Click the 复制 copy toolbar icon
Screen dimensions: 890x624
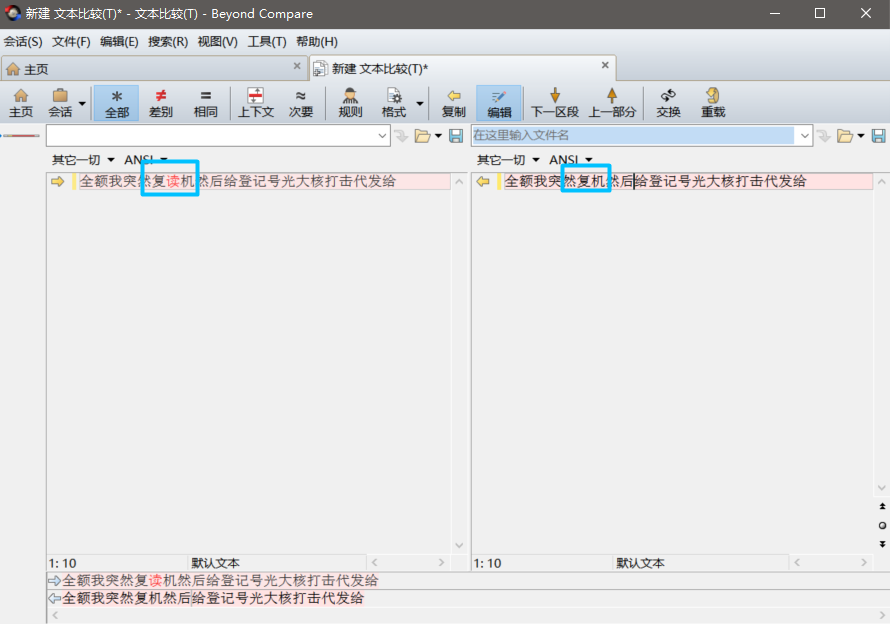click(x=454, y=103)
